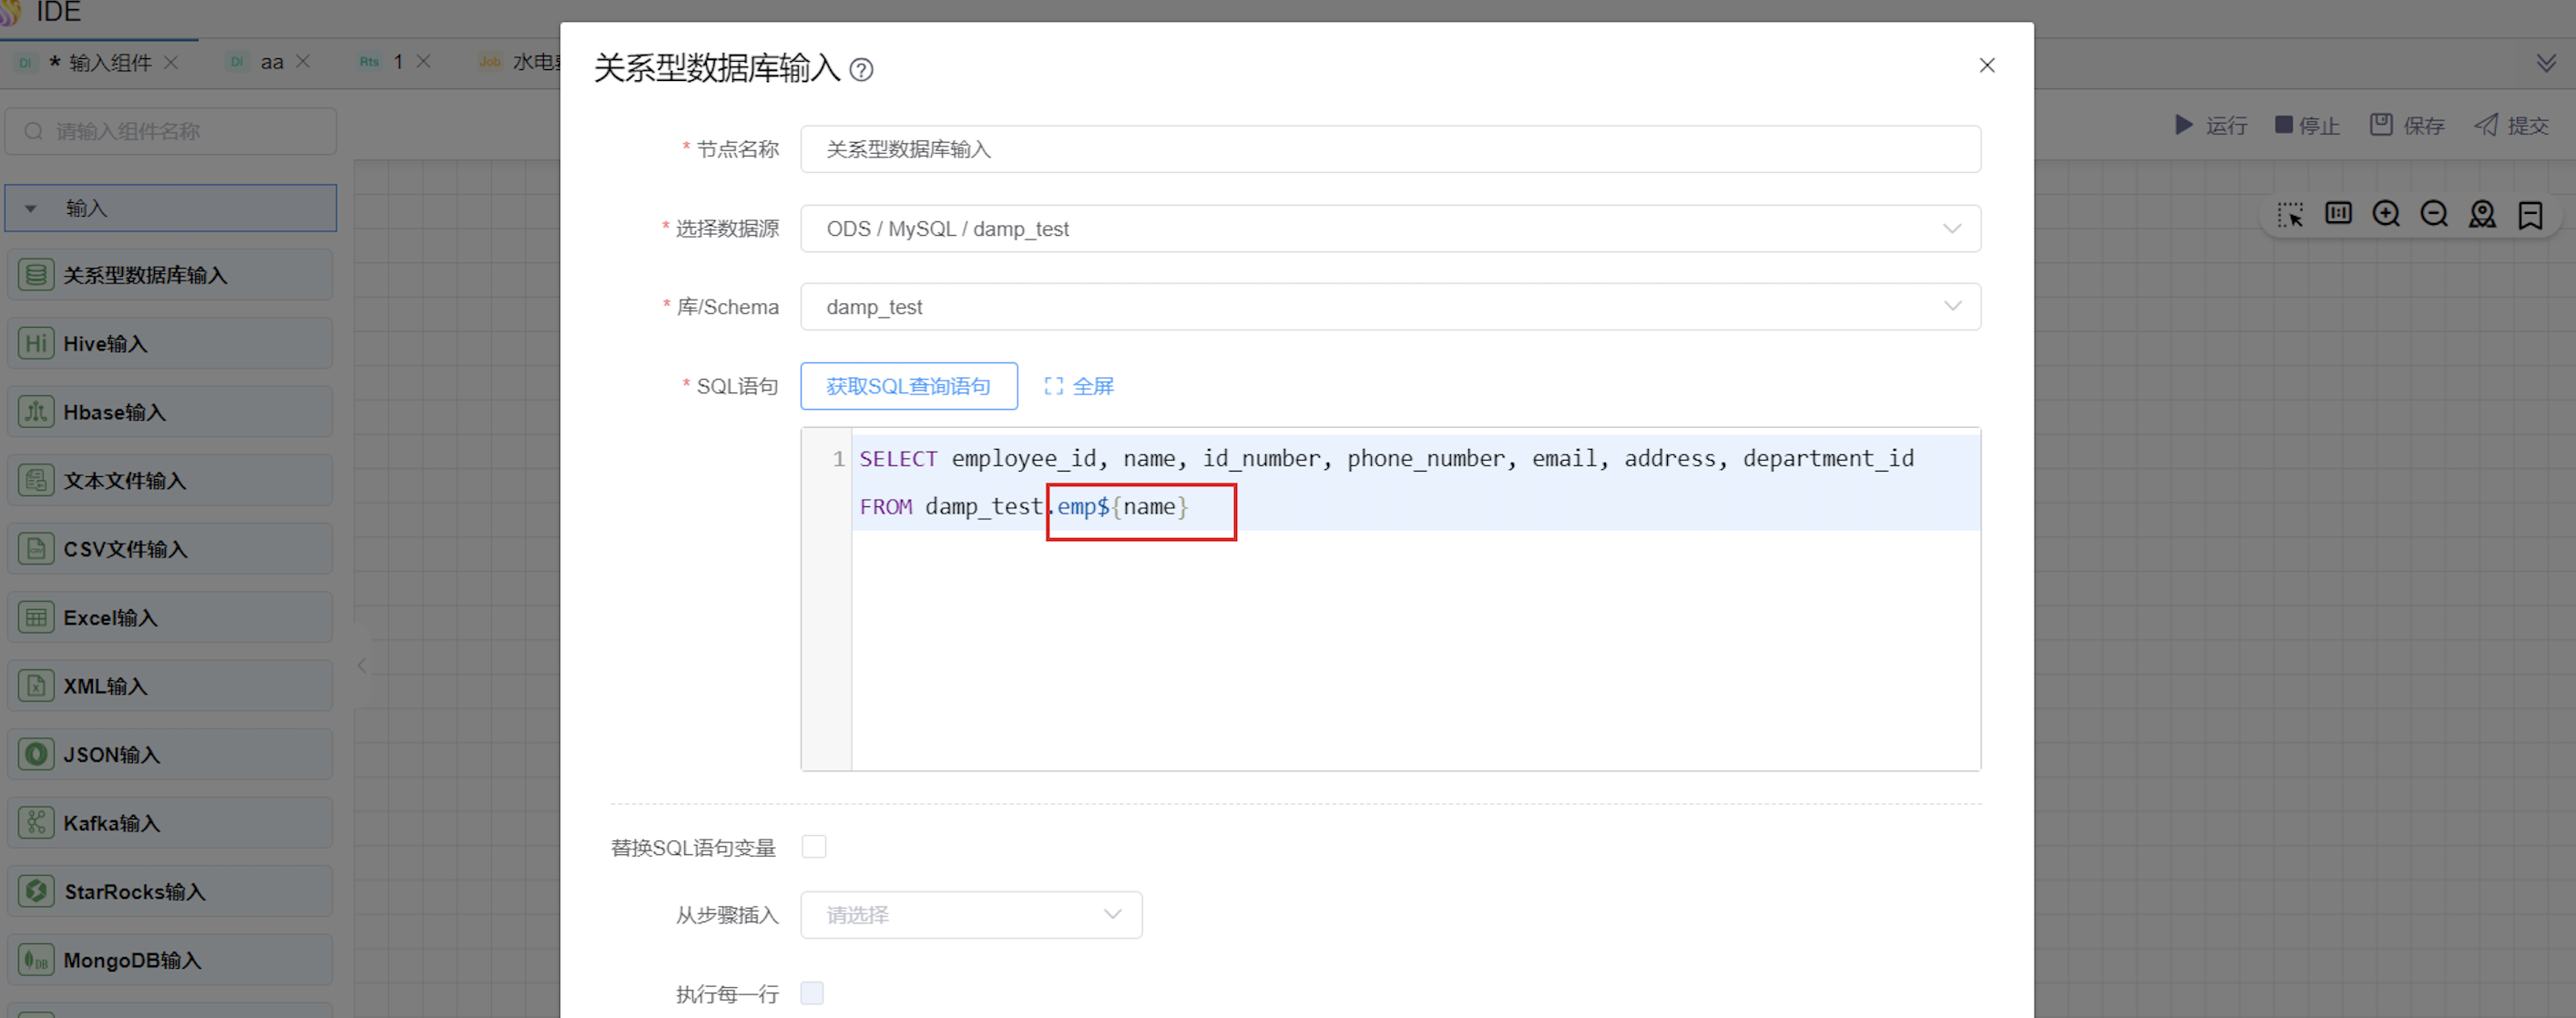This screenshot has width=2576, height=1018.
Task: Click the zoom out canvas icon
Action: [2434, 214]
